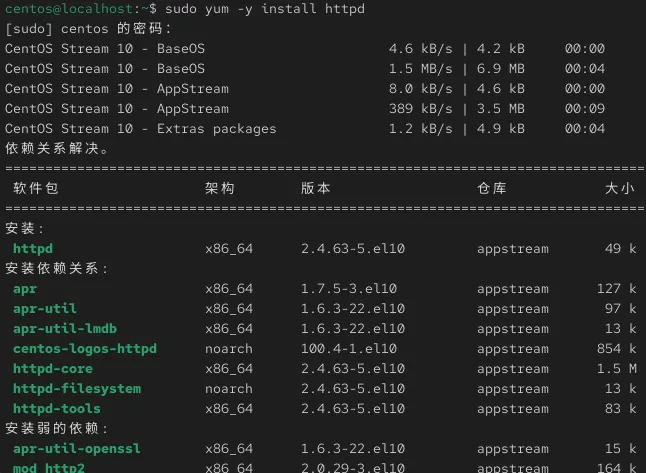Image resolution: width=646 pixels, height=473 pixels.
Task: Click the '版本' column header
Action: coord(316,188)
